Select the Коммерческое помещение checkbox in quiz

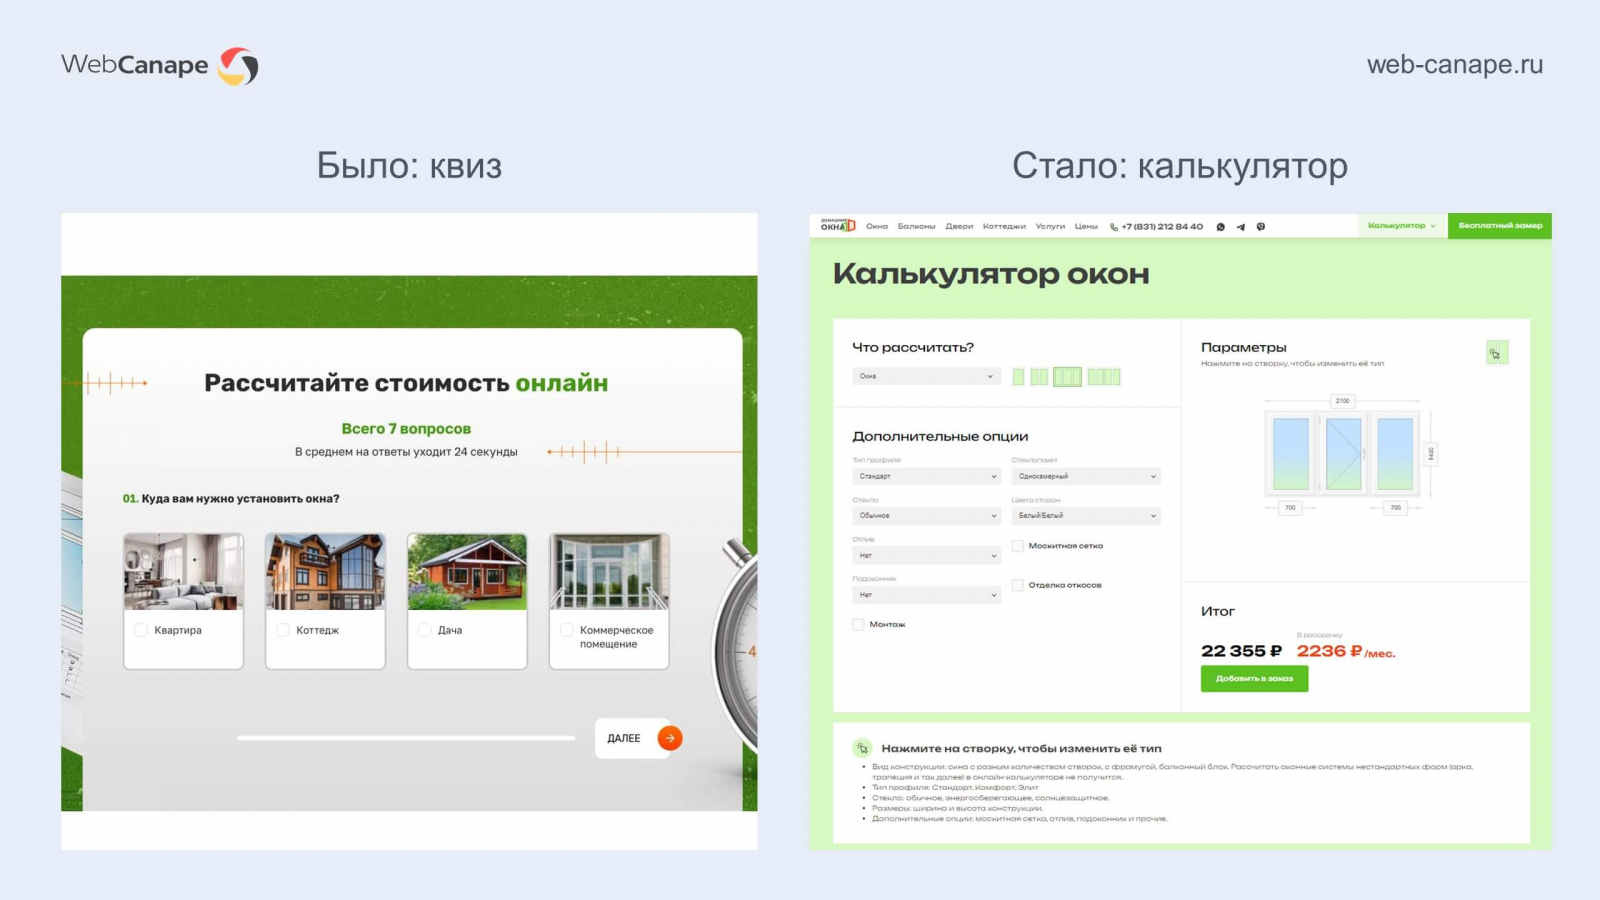point(567,630)
